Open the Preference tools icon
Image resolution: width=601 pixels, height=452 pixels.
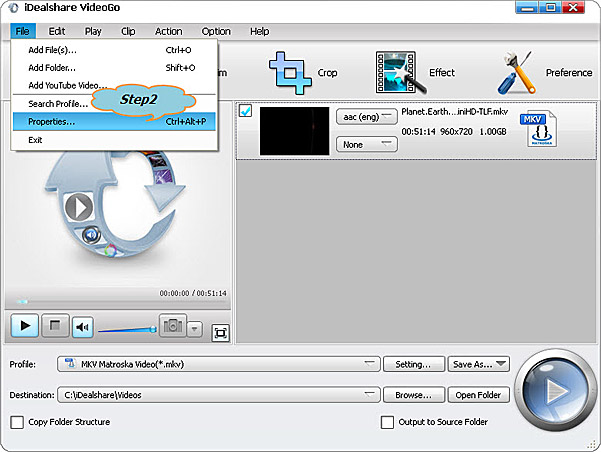(x=516, y=72)
